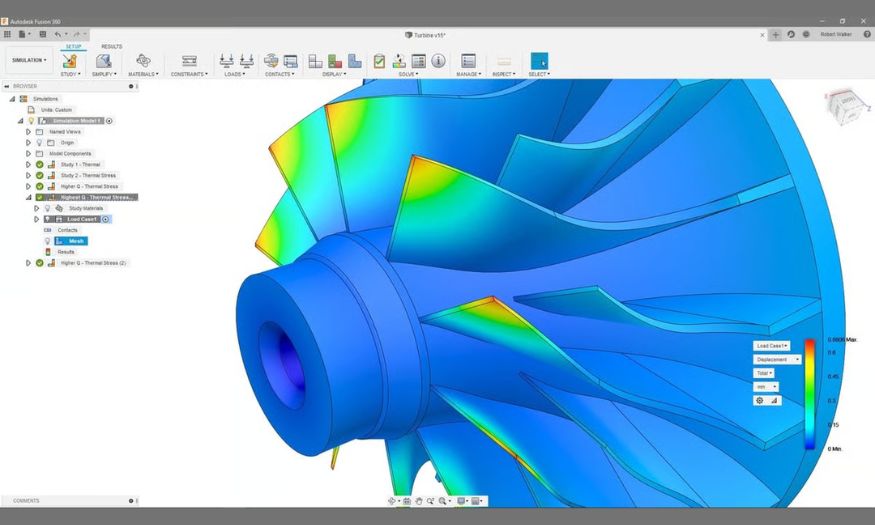This screenshot has height=525, width=875.
Task: Click the Manage Contacts window icon
Action: [291, 61]
